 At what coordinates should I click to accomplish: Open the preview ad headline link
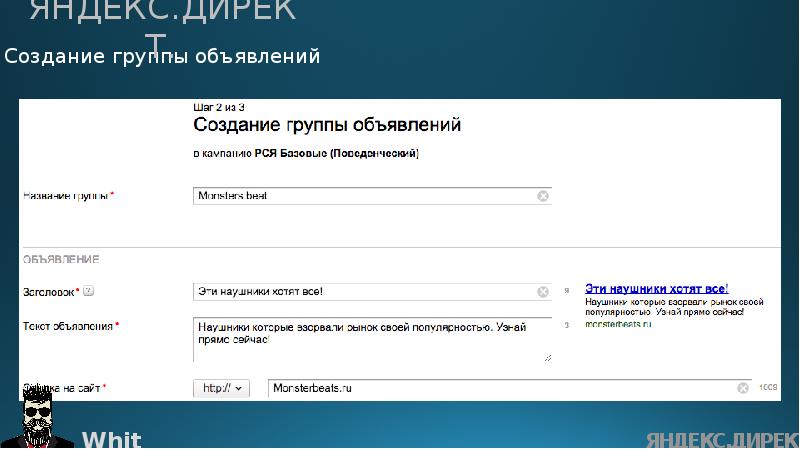pos(656,288)
